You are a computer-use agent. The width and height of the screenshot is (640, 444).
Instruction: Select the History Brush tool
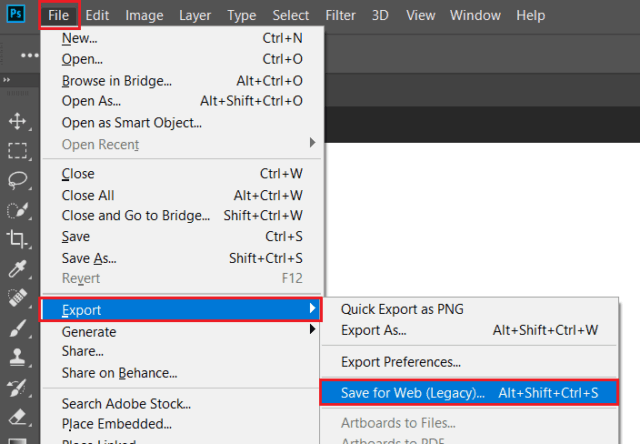click(x=18, y=387)
